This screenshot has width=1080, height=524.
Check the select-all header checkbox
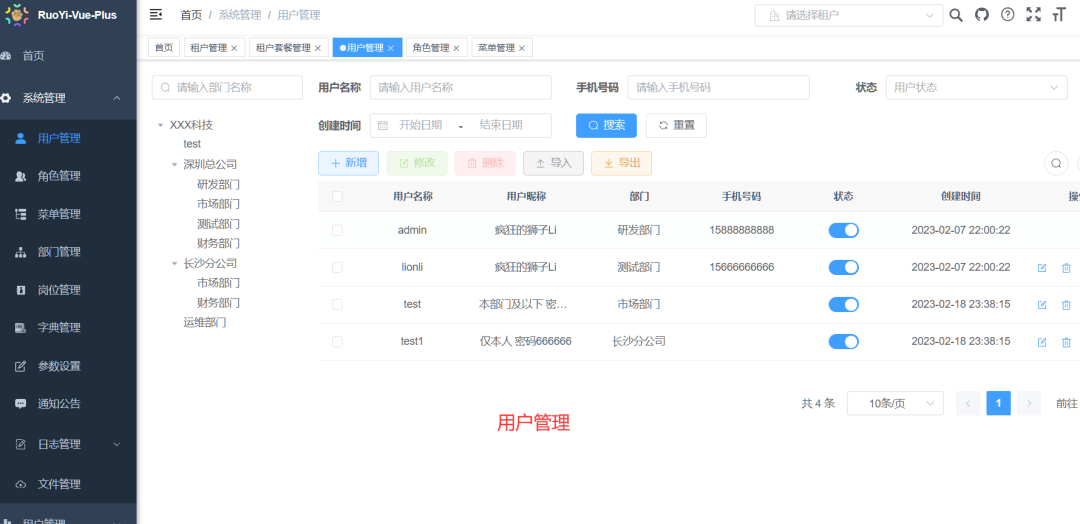tap(337, 197)
